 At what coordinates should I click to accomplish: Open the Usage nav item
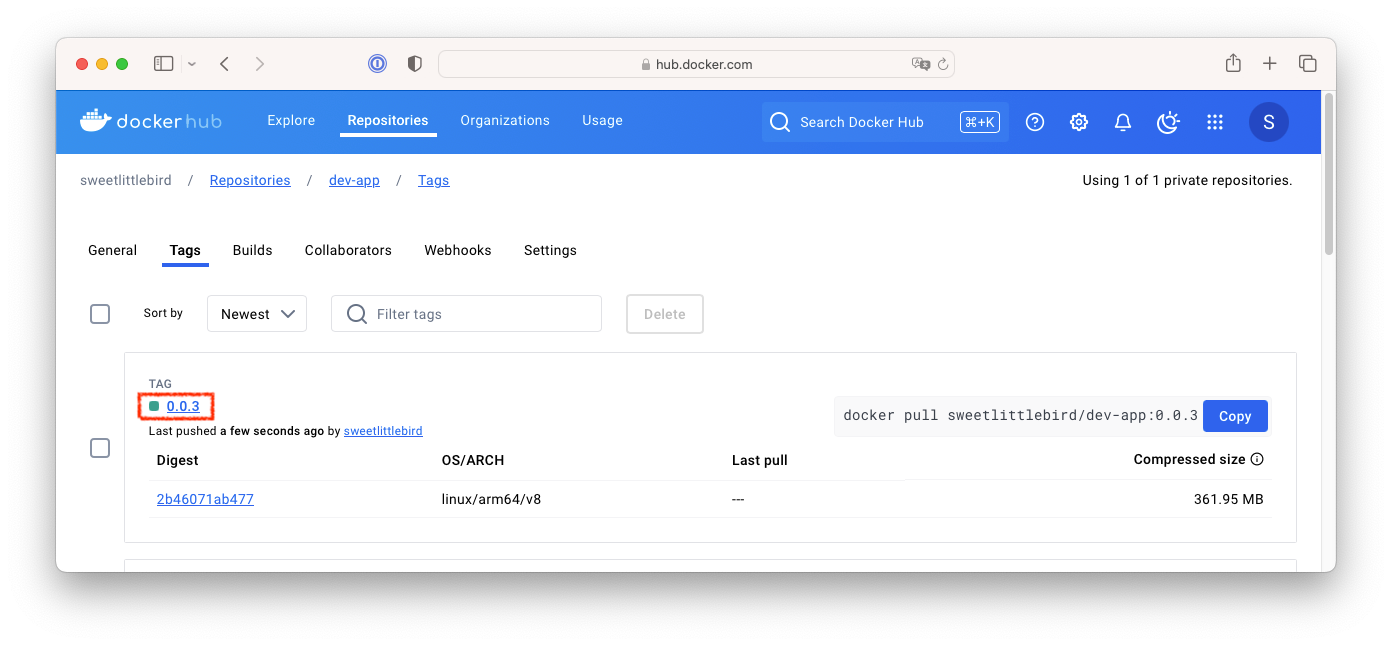click(602, 120)
